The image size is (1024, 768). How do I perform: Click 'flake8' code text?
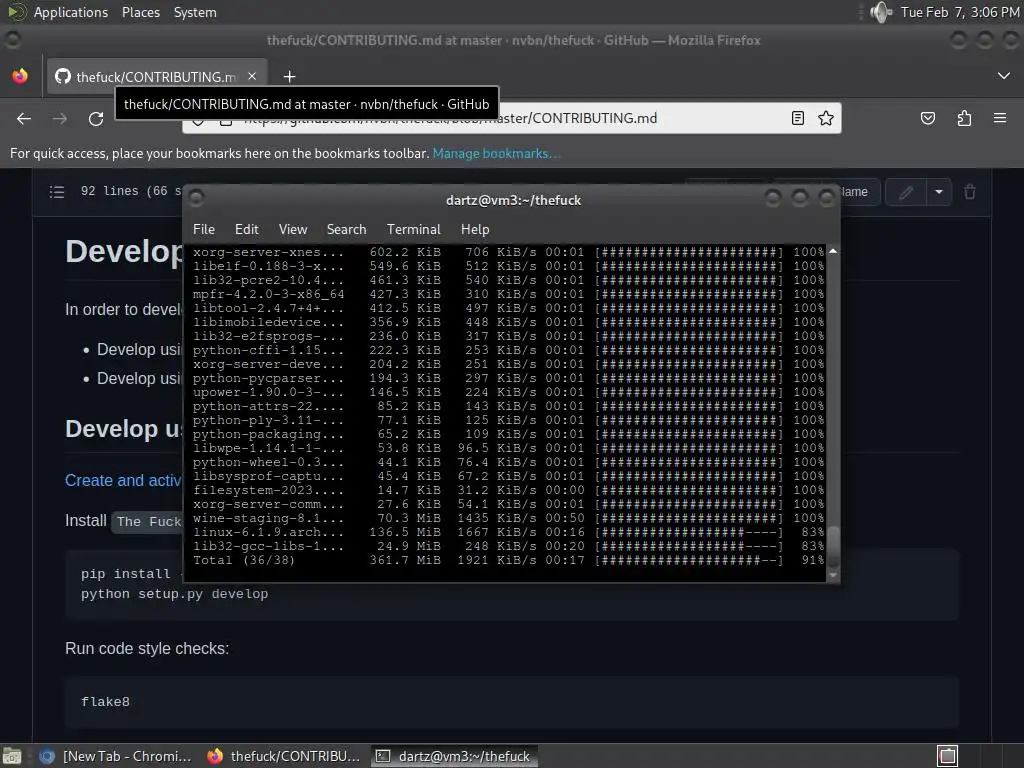(x=105, y=701)
